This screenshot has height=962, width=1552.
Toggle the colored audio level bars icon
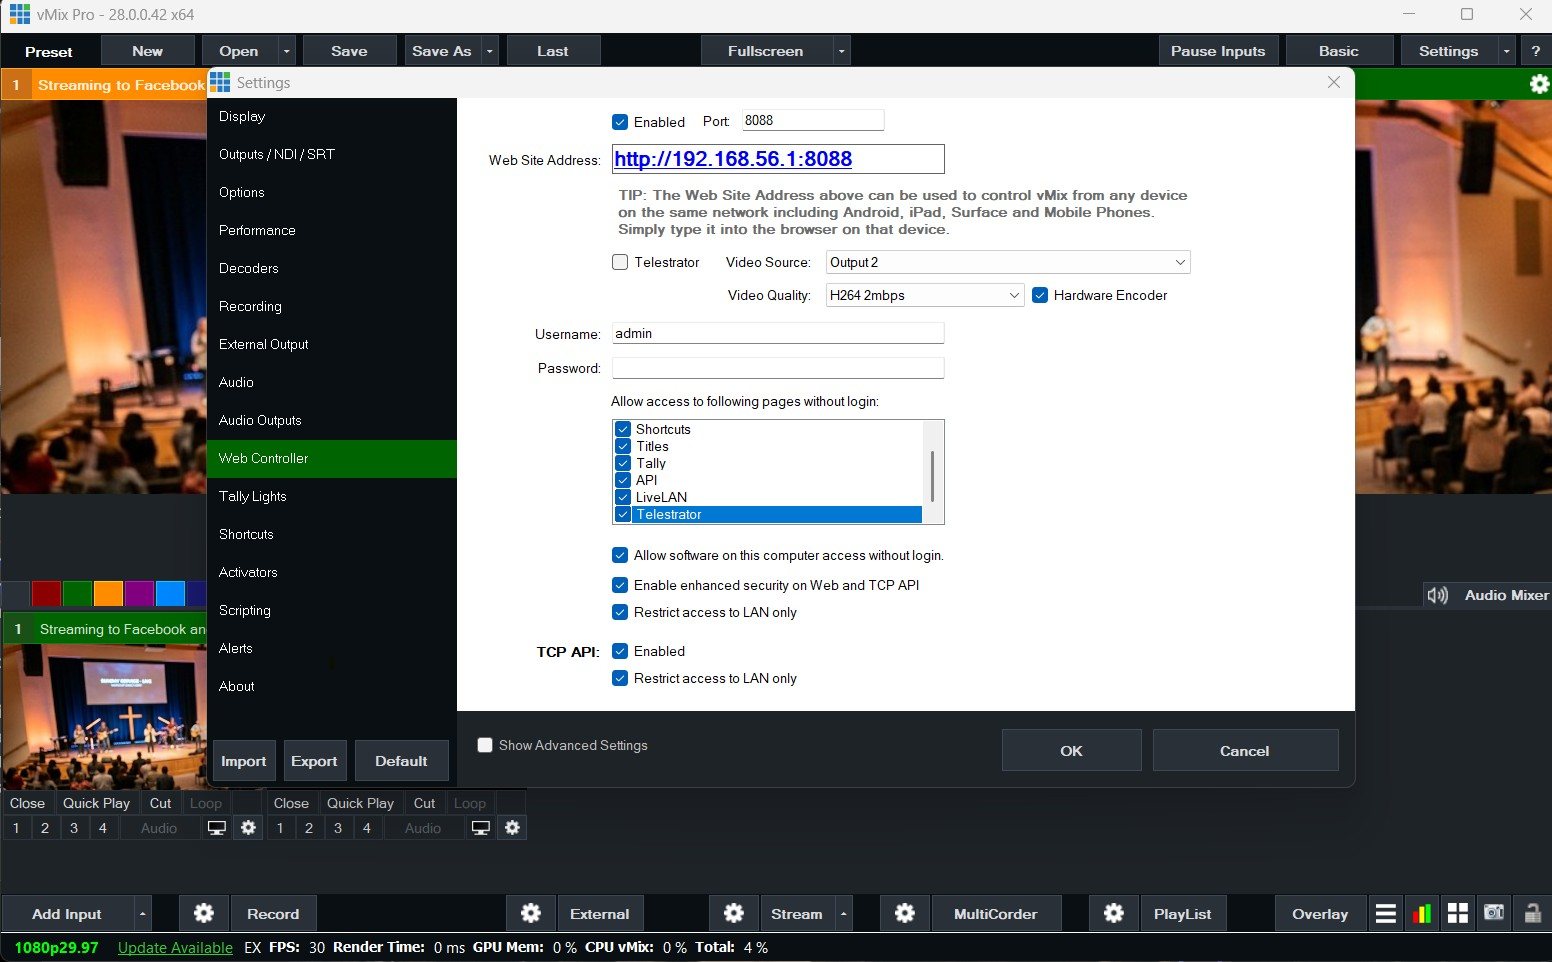[1422, 913]
